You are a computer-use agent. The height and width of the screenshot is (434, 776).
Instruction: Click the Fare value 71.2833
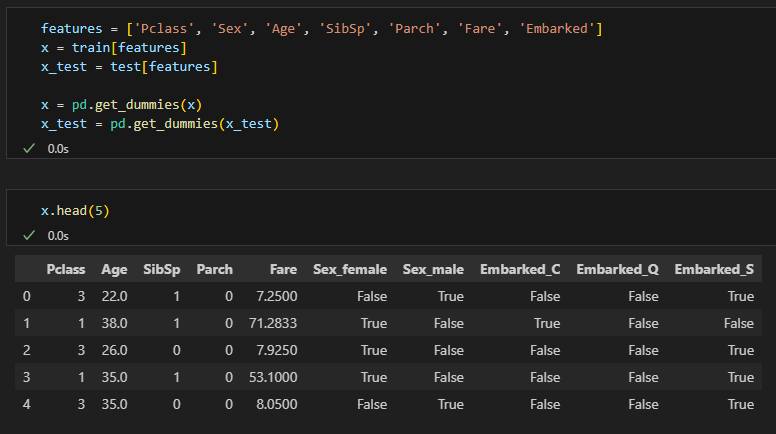click(x=273, y=323)
